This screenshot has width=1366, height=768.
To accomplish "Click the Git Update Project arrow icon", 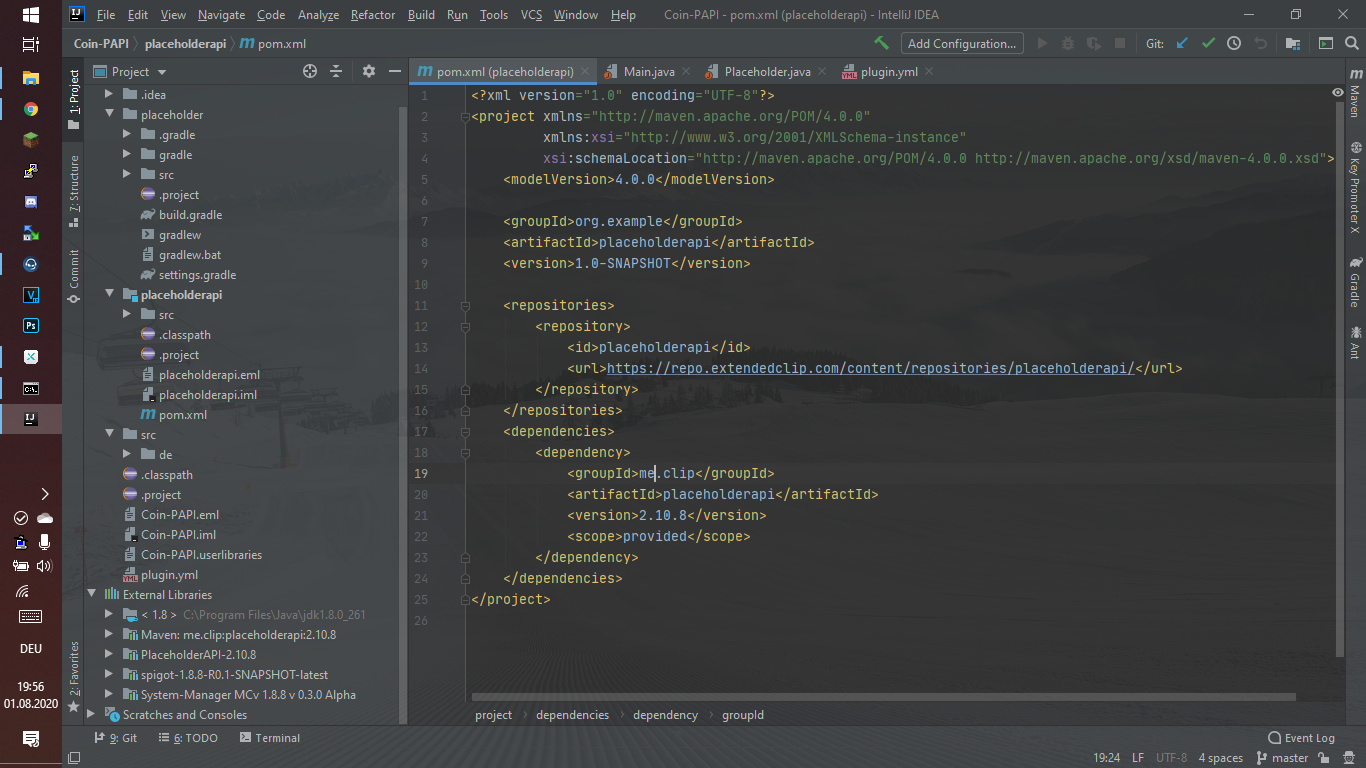I will (x=1182, y=43).
